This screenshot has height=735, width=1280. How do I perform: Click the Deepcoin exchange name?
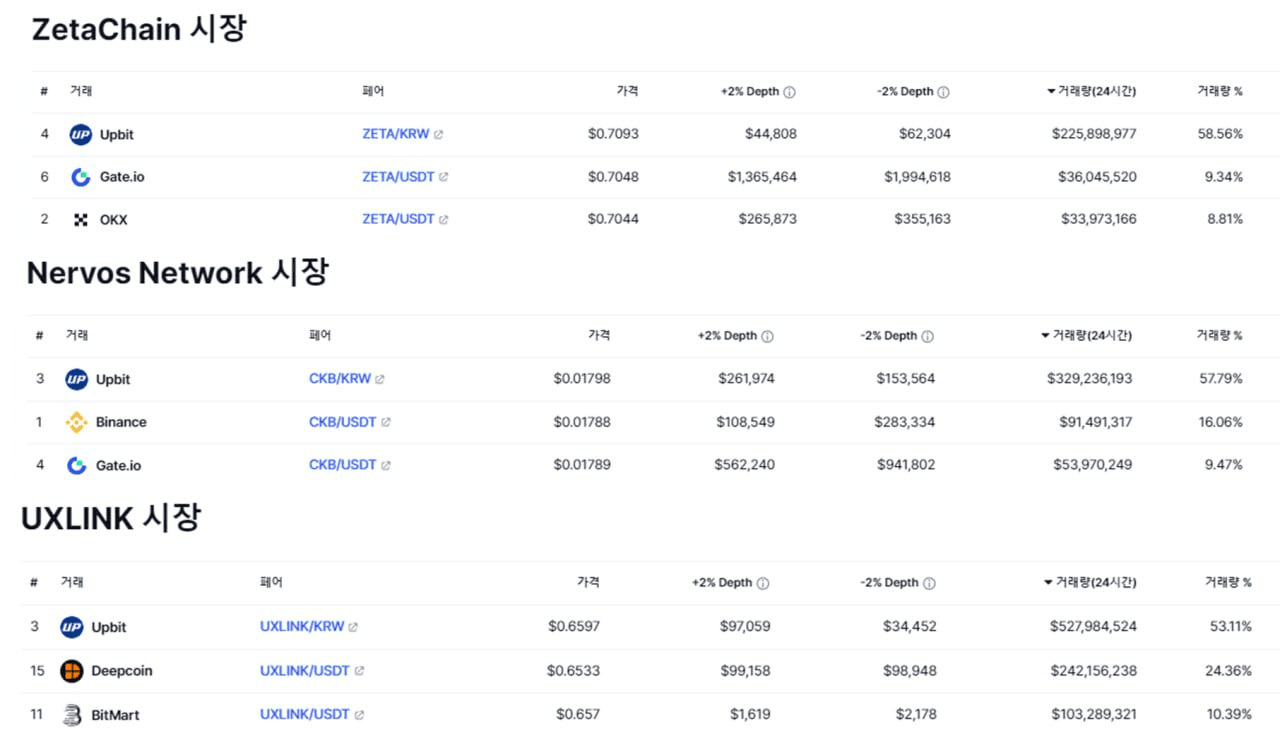pos(122,671)
